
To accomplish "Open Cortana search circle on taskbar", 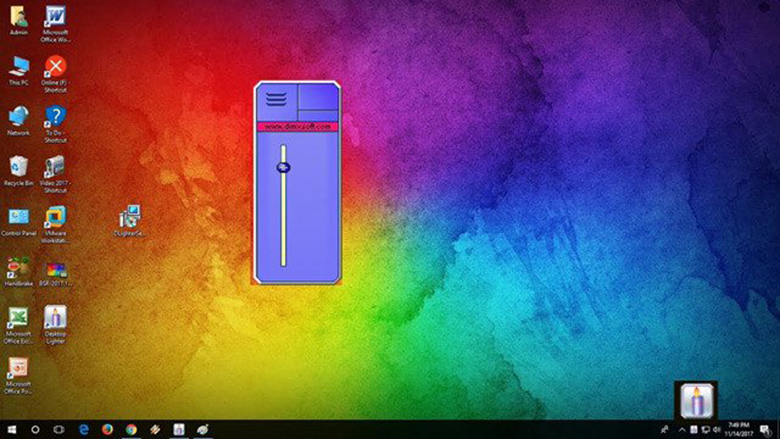I will 35,430.
